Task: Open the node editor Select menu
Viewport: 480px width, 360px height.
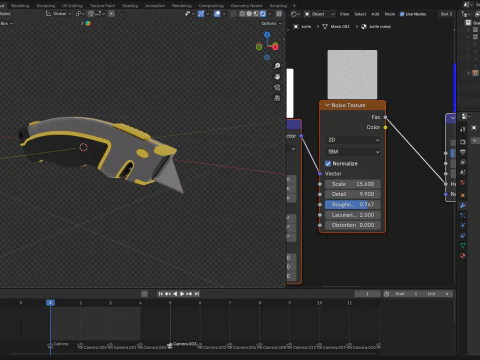Action: tap(360, 14)
